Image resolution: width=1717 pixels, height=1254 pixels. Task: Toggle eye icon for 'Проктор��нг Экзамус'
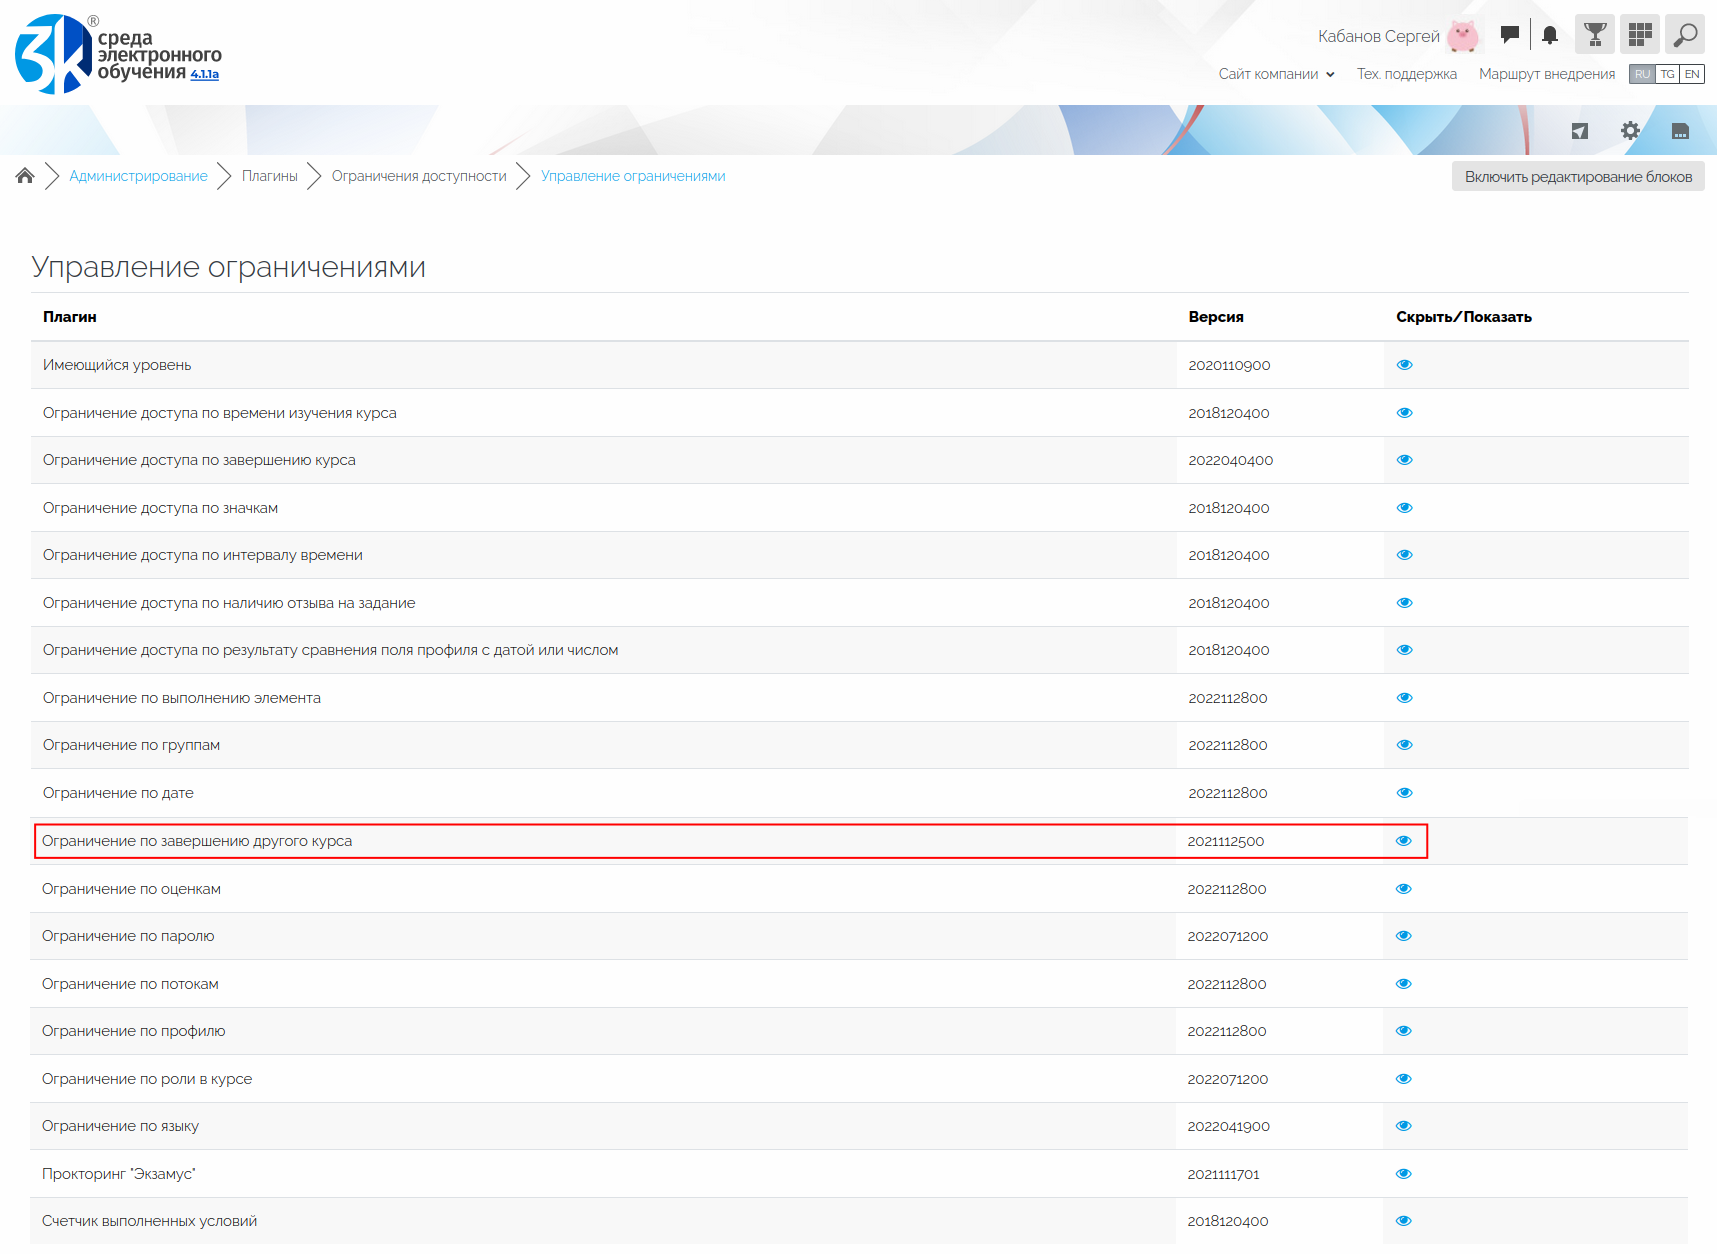[x=1403, y=1174]
